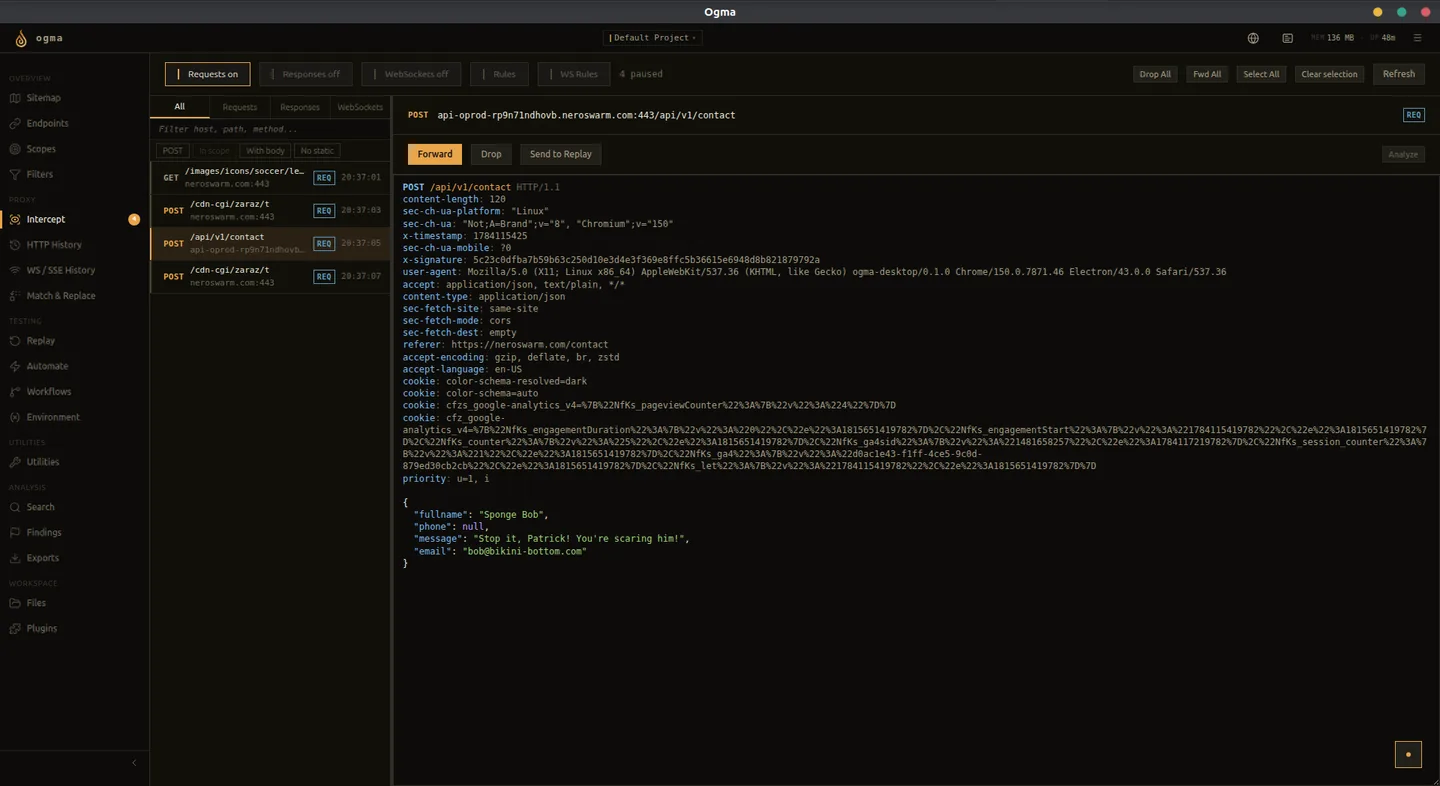
Task: Open the Default Project dropdown
Action: point(652,38)
